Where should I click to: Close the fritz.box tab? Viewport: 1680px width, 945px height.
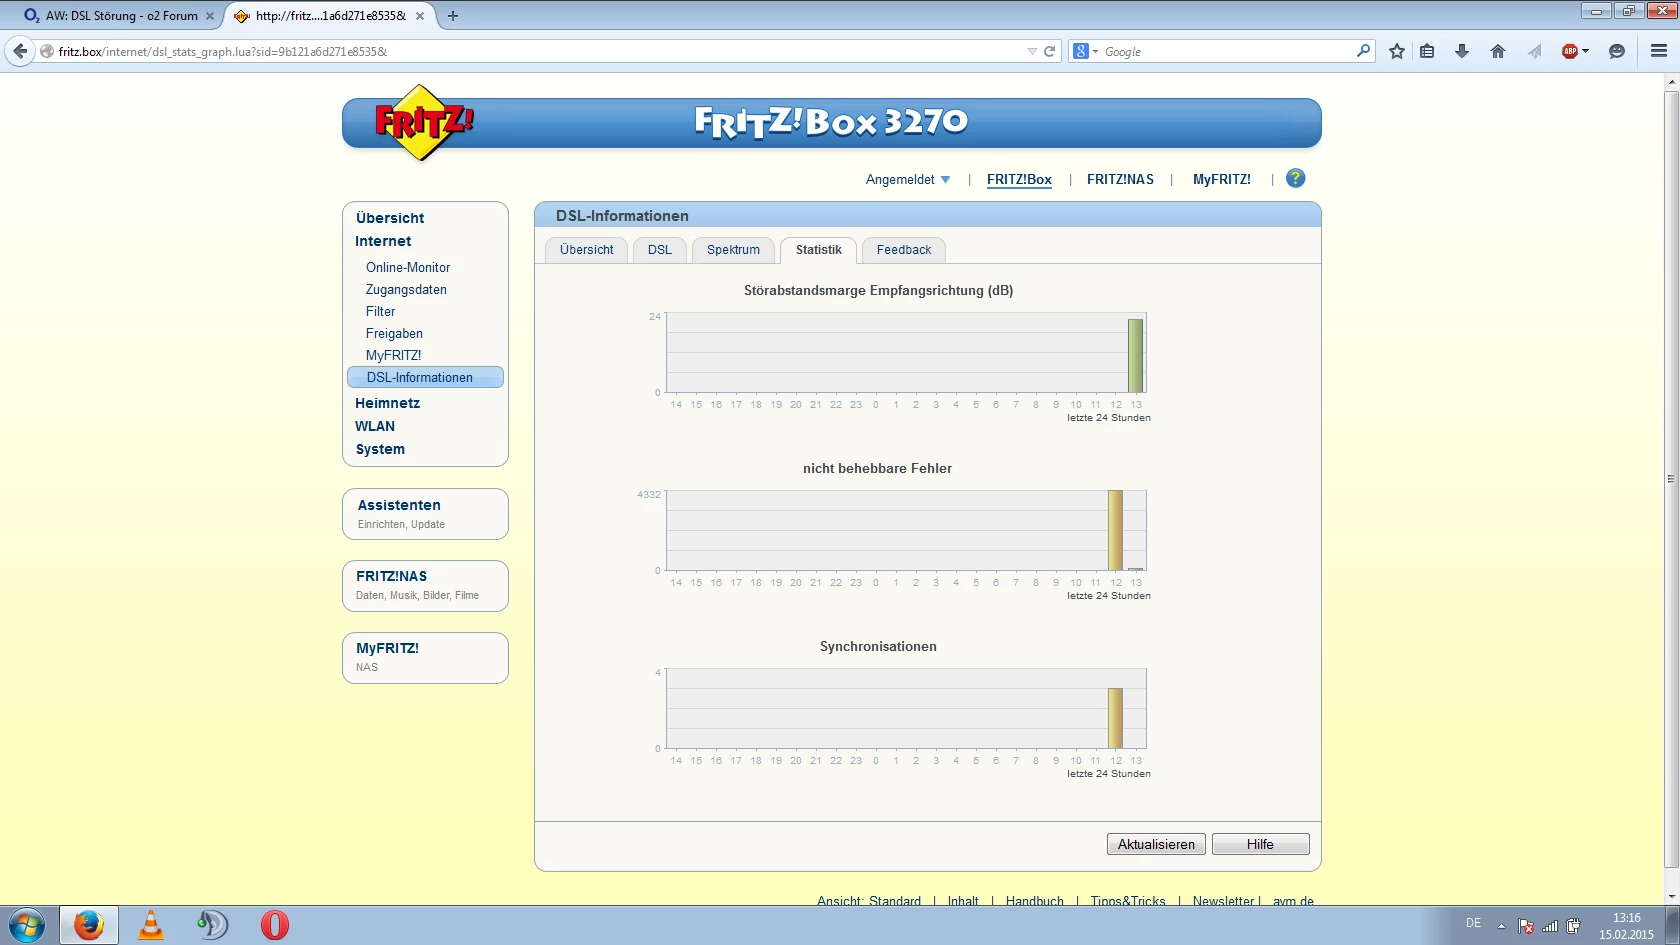coord(420,16)
